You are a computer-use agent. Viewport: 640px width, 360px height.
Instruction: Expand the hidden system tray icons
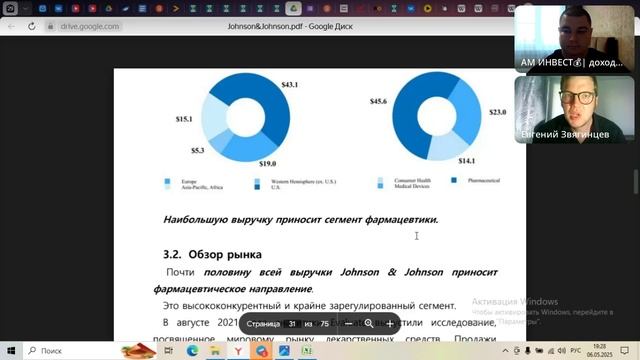pos(505,351)
